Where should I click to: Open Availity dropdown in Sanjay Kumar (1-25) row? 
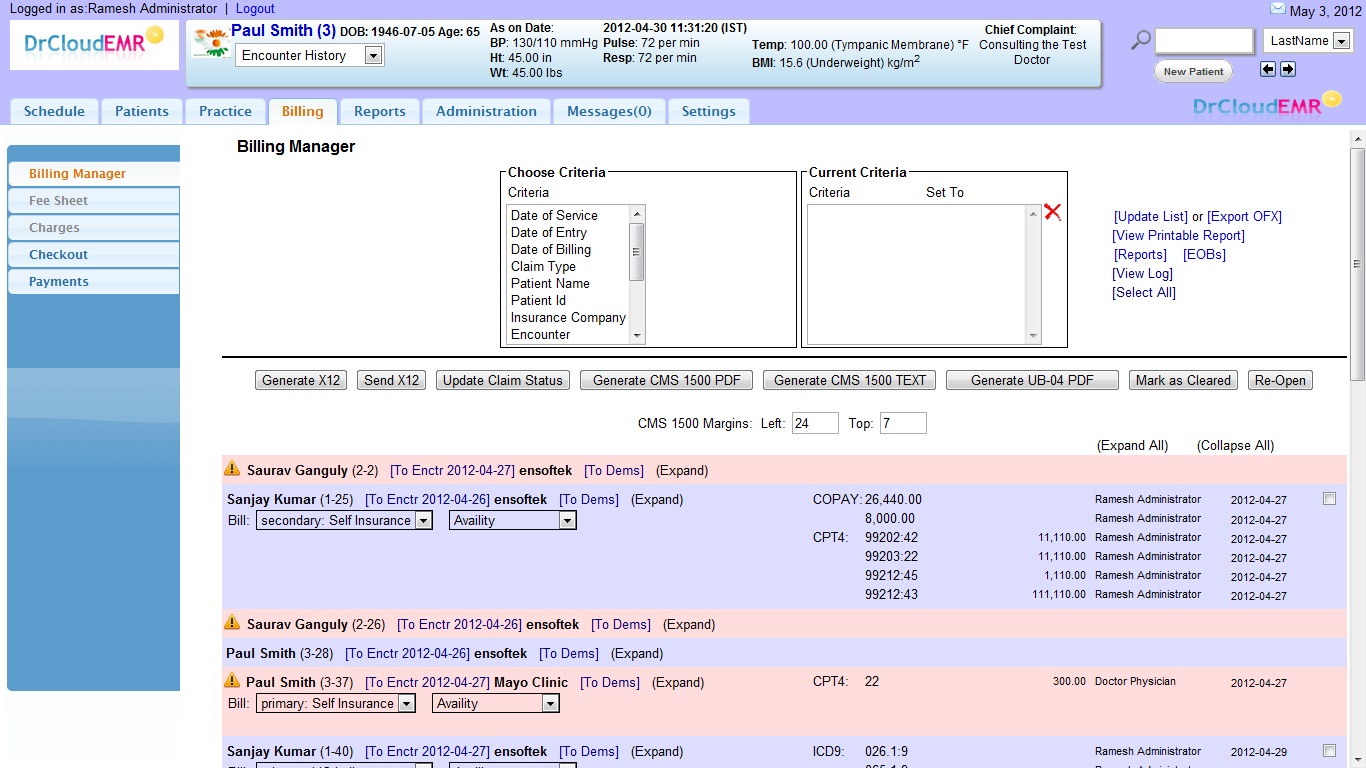point(513,520)
